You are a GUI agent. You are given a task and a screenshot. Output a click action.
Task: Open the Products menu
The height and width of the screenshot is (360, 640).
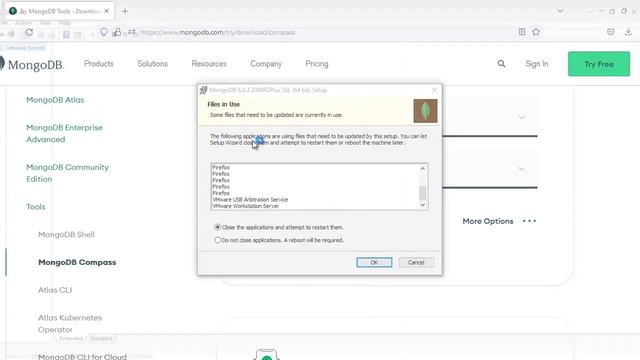point(99,64)
